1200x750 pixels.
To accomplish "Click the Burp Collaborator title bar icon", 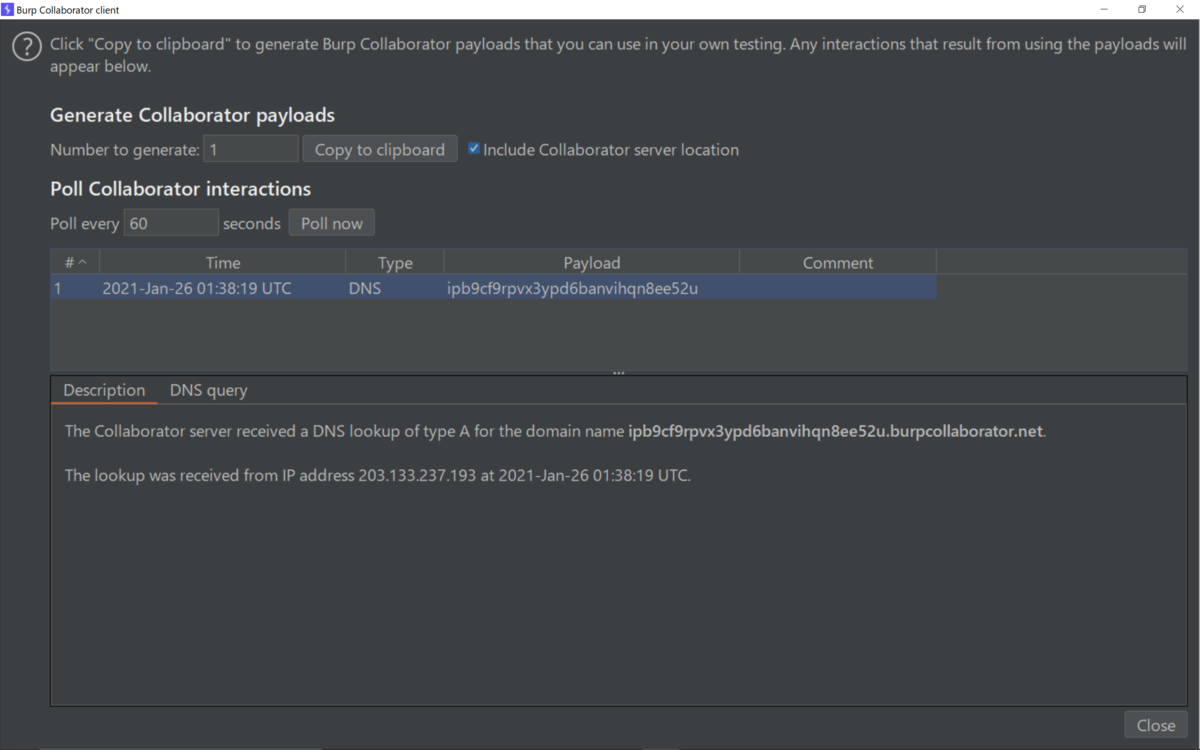I will pos(7,9).
